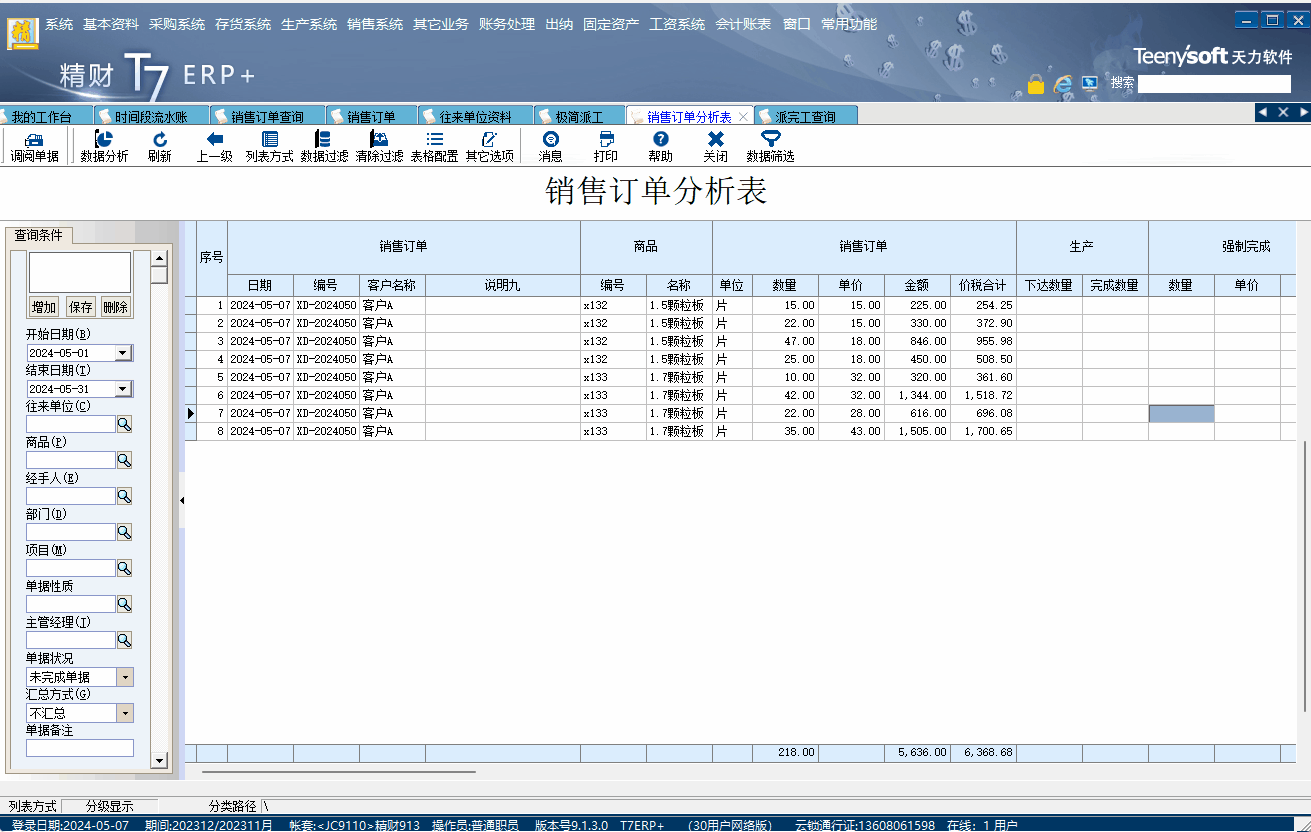Screen dimensions: 1311x832
Task: Expand the 结束日期 date dropdown
Action: click(x=123, y=389)
